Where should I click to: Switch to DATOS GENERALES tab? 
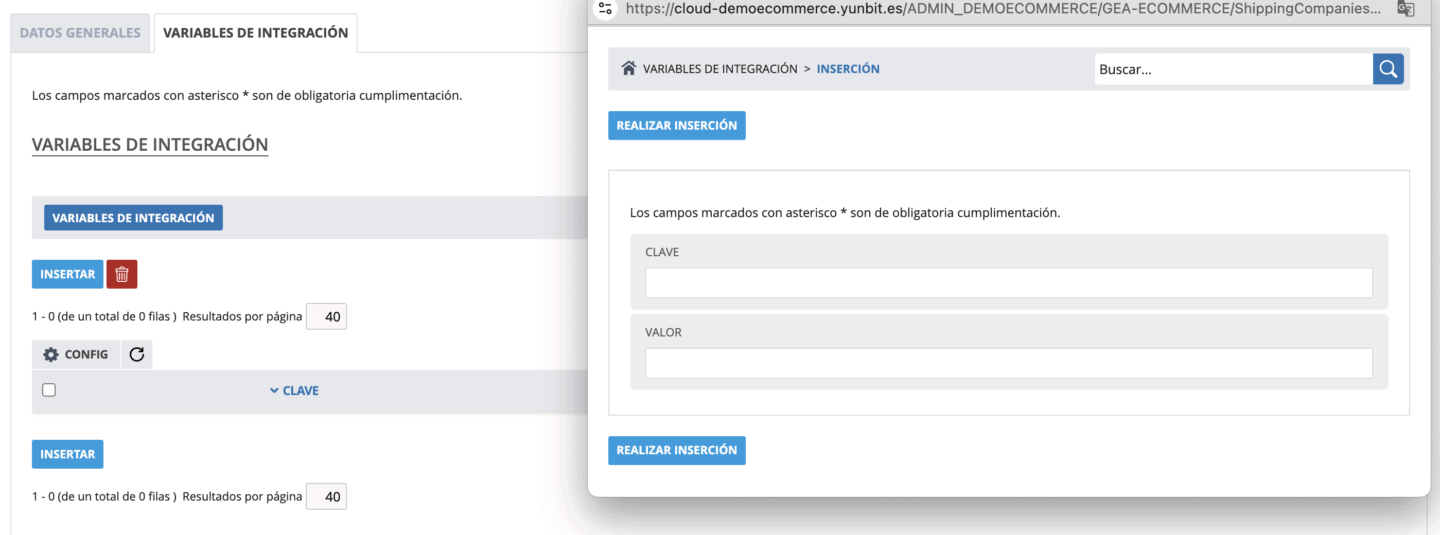click(x=80, y=33)
